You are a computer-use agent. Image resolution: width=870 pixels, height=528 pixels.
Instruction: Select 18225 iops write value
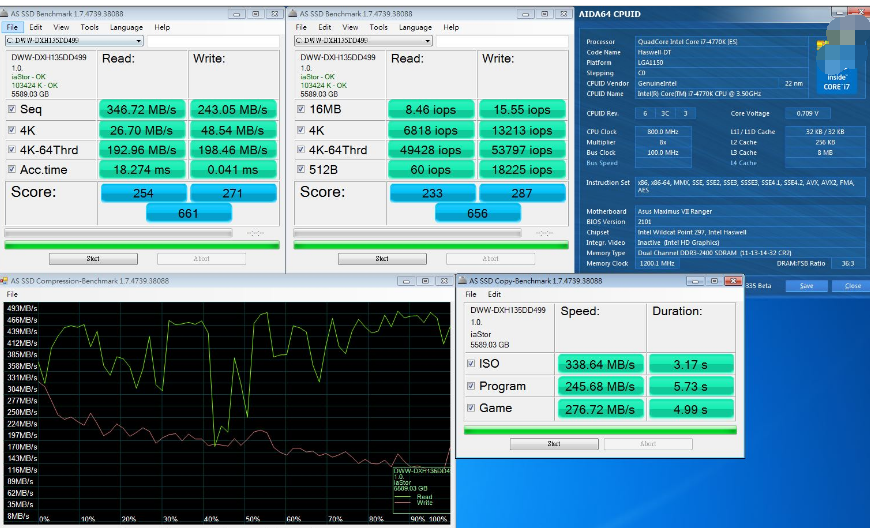[x=522, y=170]
